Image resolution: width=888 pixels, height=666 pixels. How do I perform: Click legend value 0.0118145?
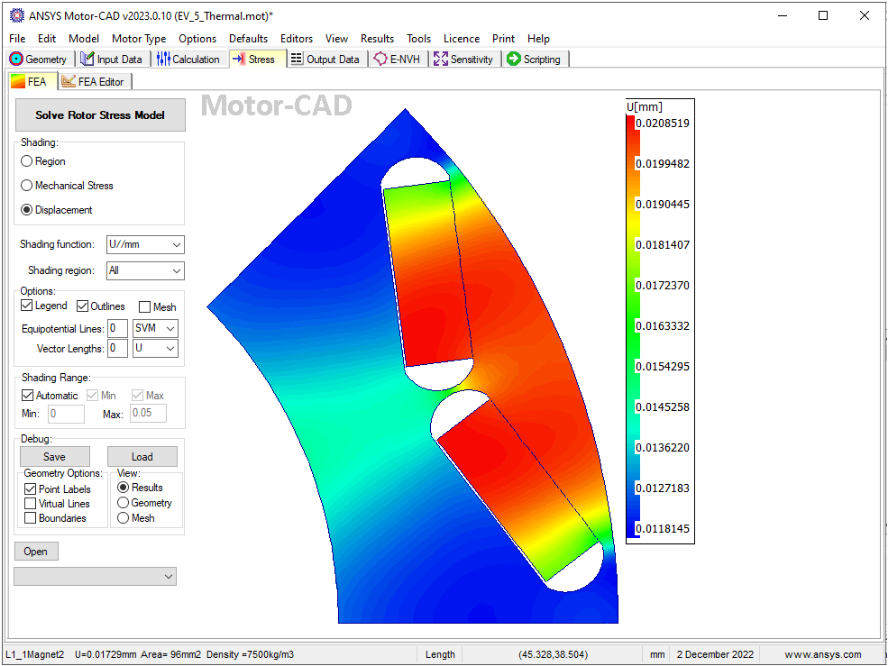tap(663, 529)
